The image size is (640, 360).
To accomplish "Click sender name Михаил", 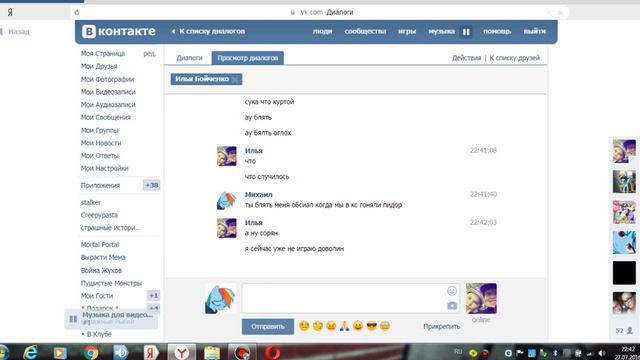I will 258,195.
